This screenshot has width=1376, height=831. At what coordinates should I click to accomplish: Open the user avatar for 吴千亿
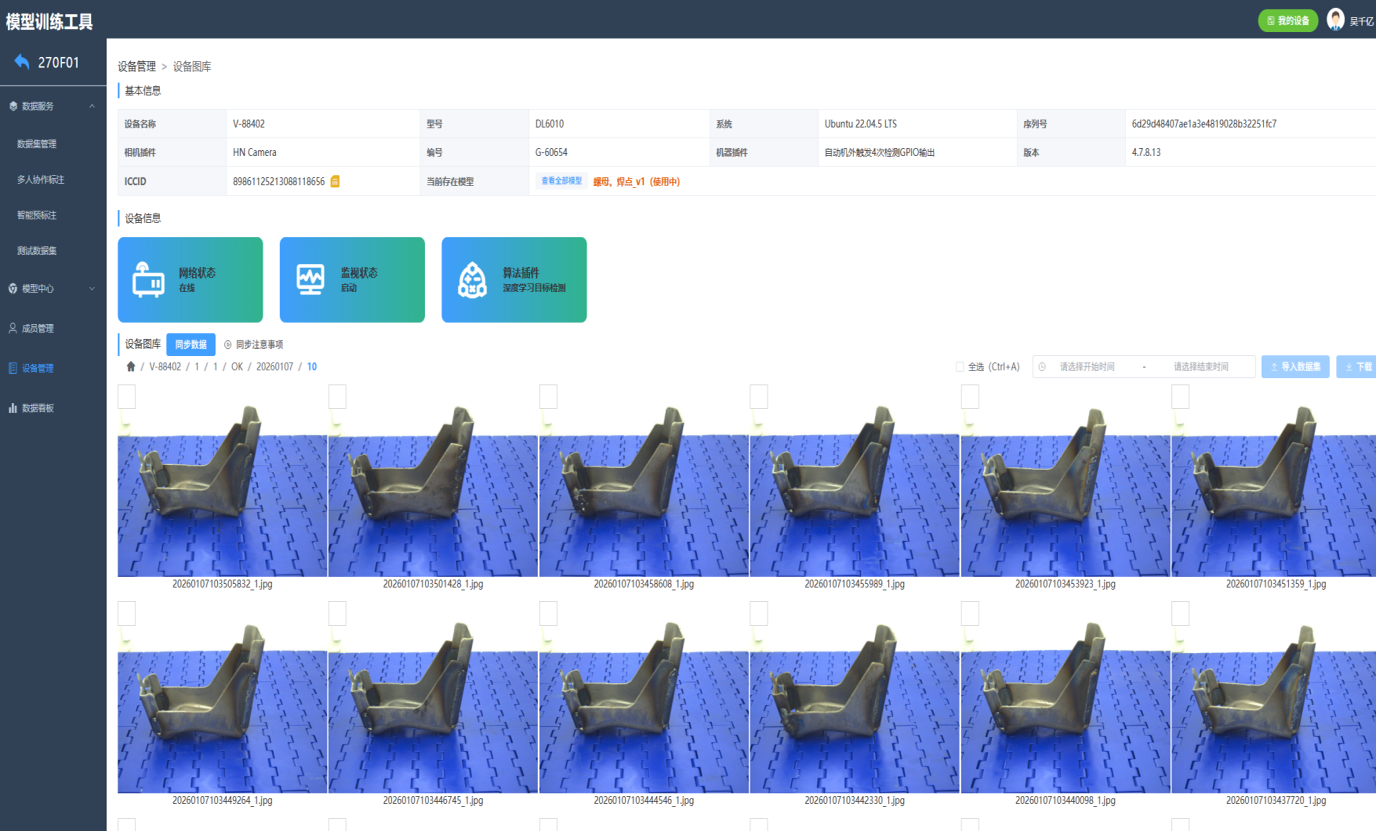1335,19
